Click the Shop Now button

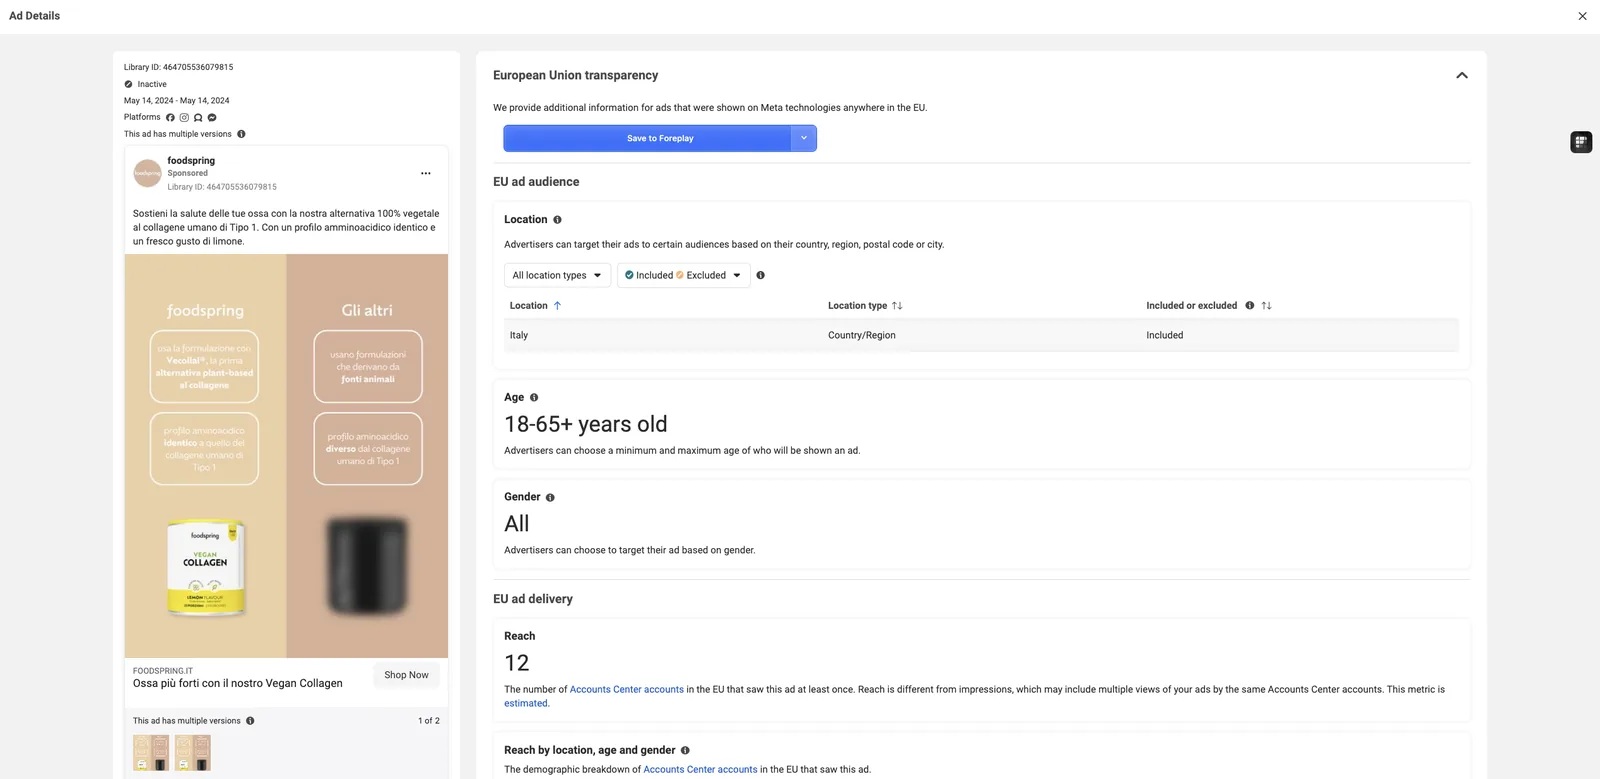[406, 675]
